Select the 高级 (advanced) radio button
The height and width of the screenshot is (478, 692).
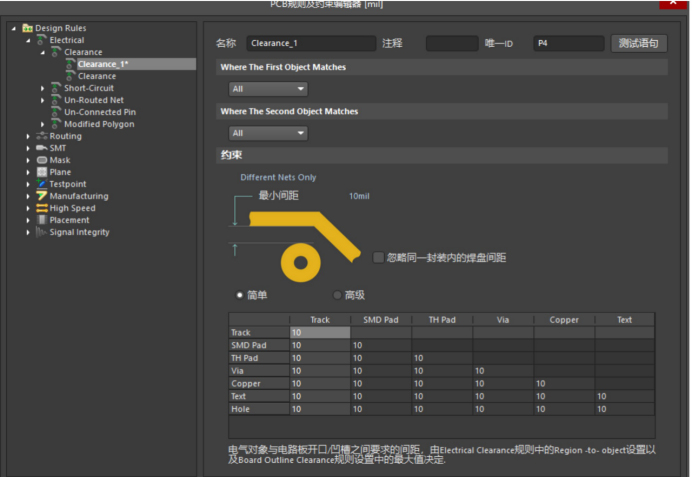(x=337, y=295)
